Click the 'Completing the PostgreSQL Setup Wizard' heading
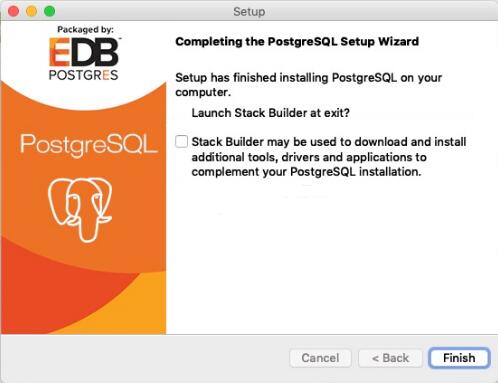 point(297,42)
